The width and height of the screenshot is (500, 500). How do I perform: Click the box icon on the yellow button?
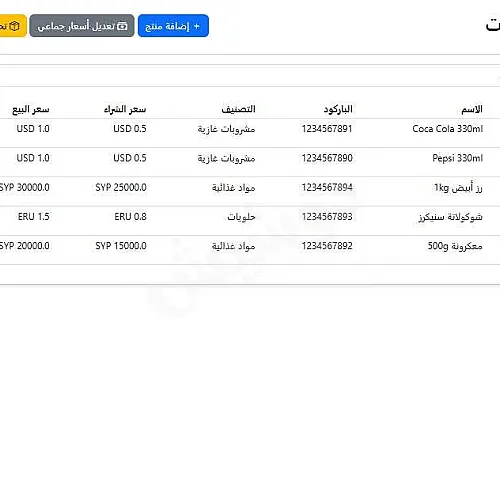point(14,26)
